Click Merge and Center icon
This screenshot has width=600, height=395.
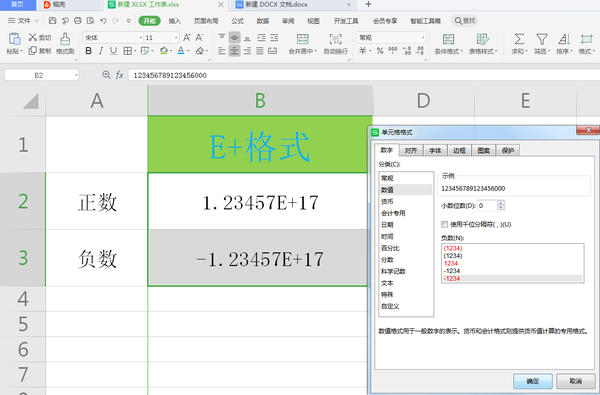pyautogui.click(x=302, y=39)
